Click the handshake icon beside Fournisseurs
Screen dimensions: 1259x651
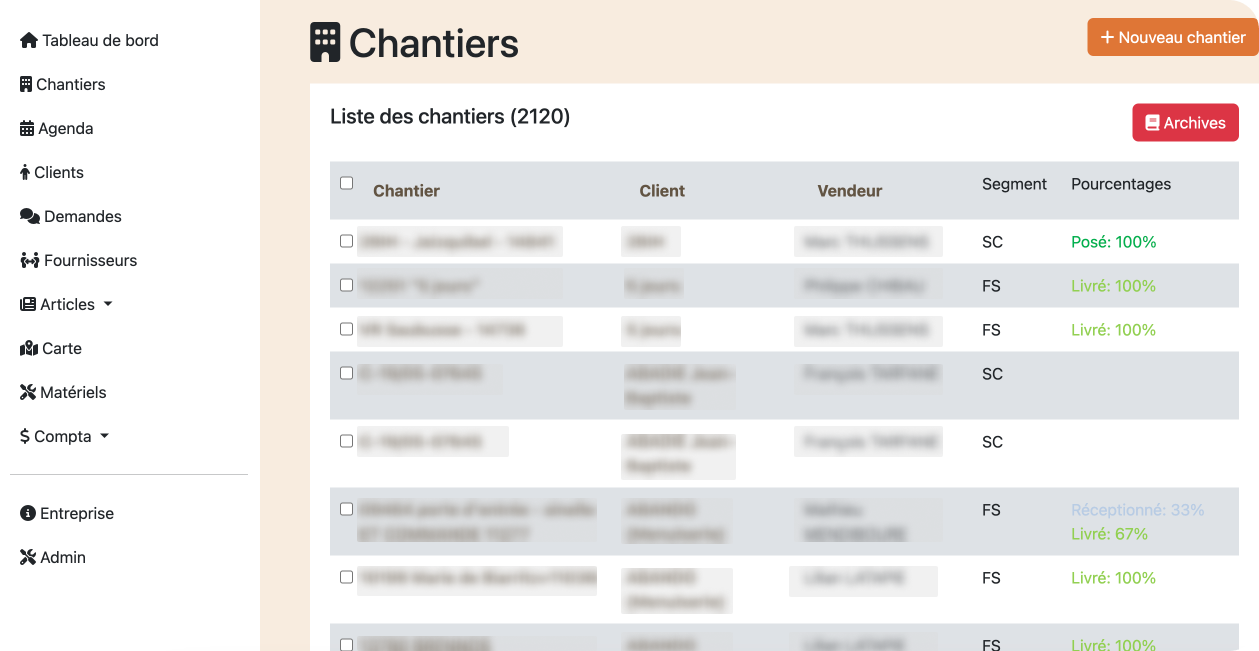click(x=30, y=261)
